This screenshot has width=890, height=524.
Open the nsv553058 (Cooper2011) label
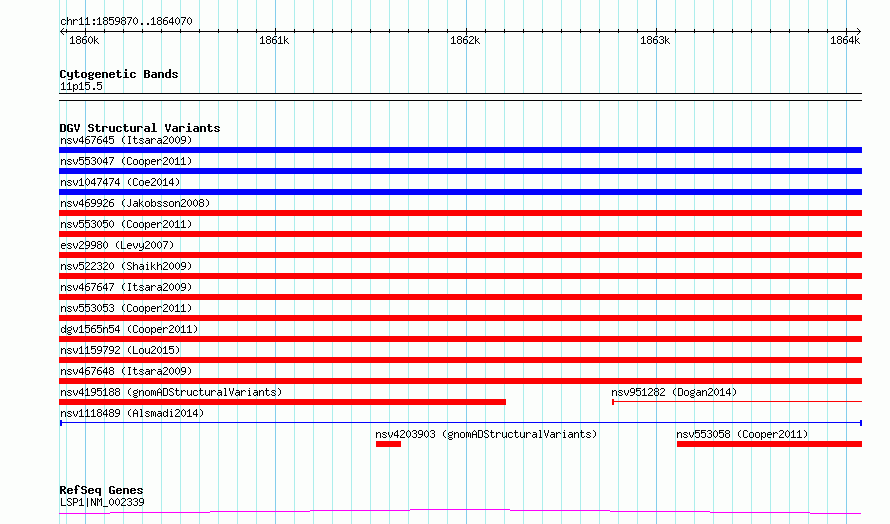coord(742,434)
